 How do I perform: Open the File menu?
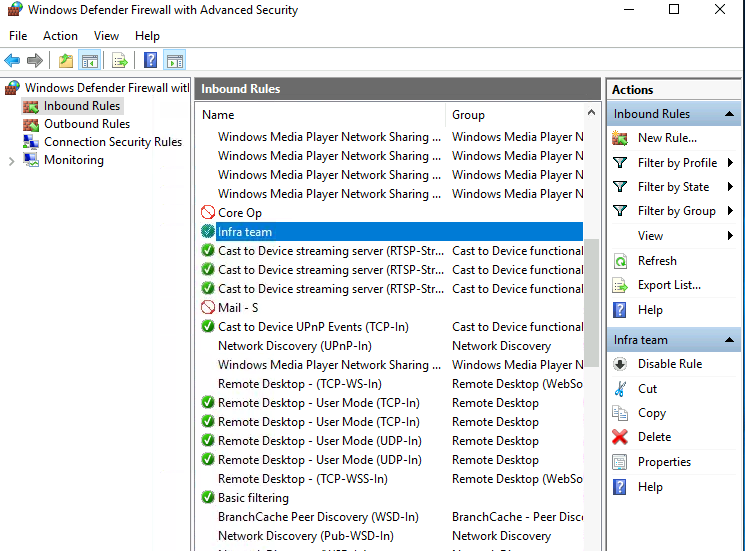click(18, 36)
